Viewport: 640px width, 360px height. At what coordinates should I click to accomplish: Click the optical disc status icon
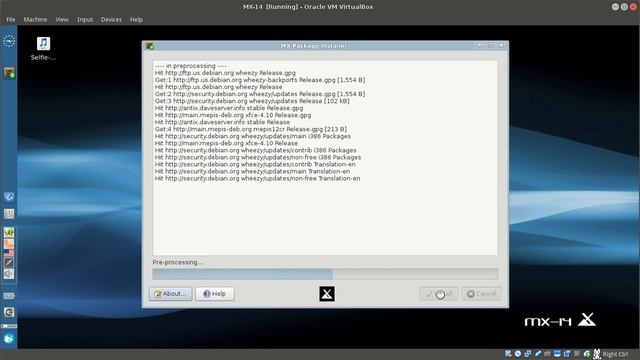pyautogui.click(x=518, y=354)
